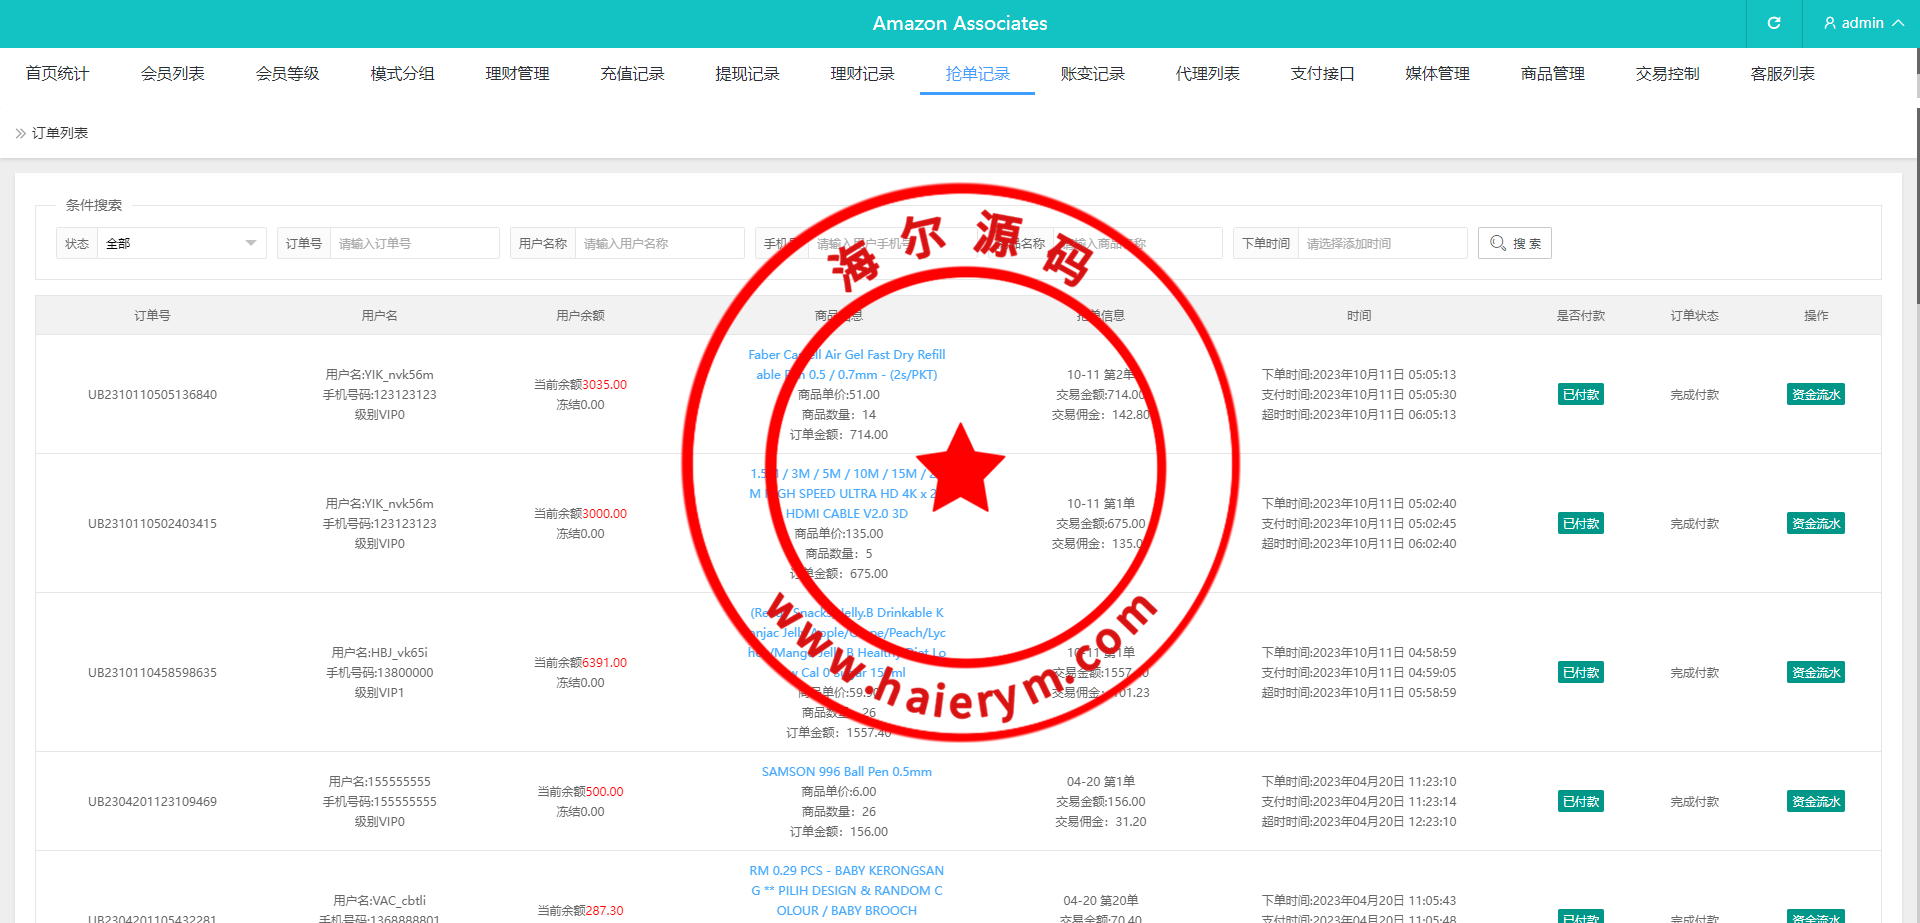Image resolution: width=1920 pixels, height=923 pixels.
Task: Open the admin user menu
Action: pyautogui.click(x=1862, y=23)
